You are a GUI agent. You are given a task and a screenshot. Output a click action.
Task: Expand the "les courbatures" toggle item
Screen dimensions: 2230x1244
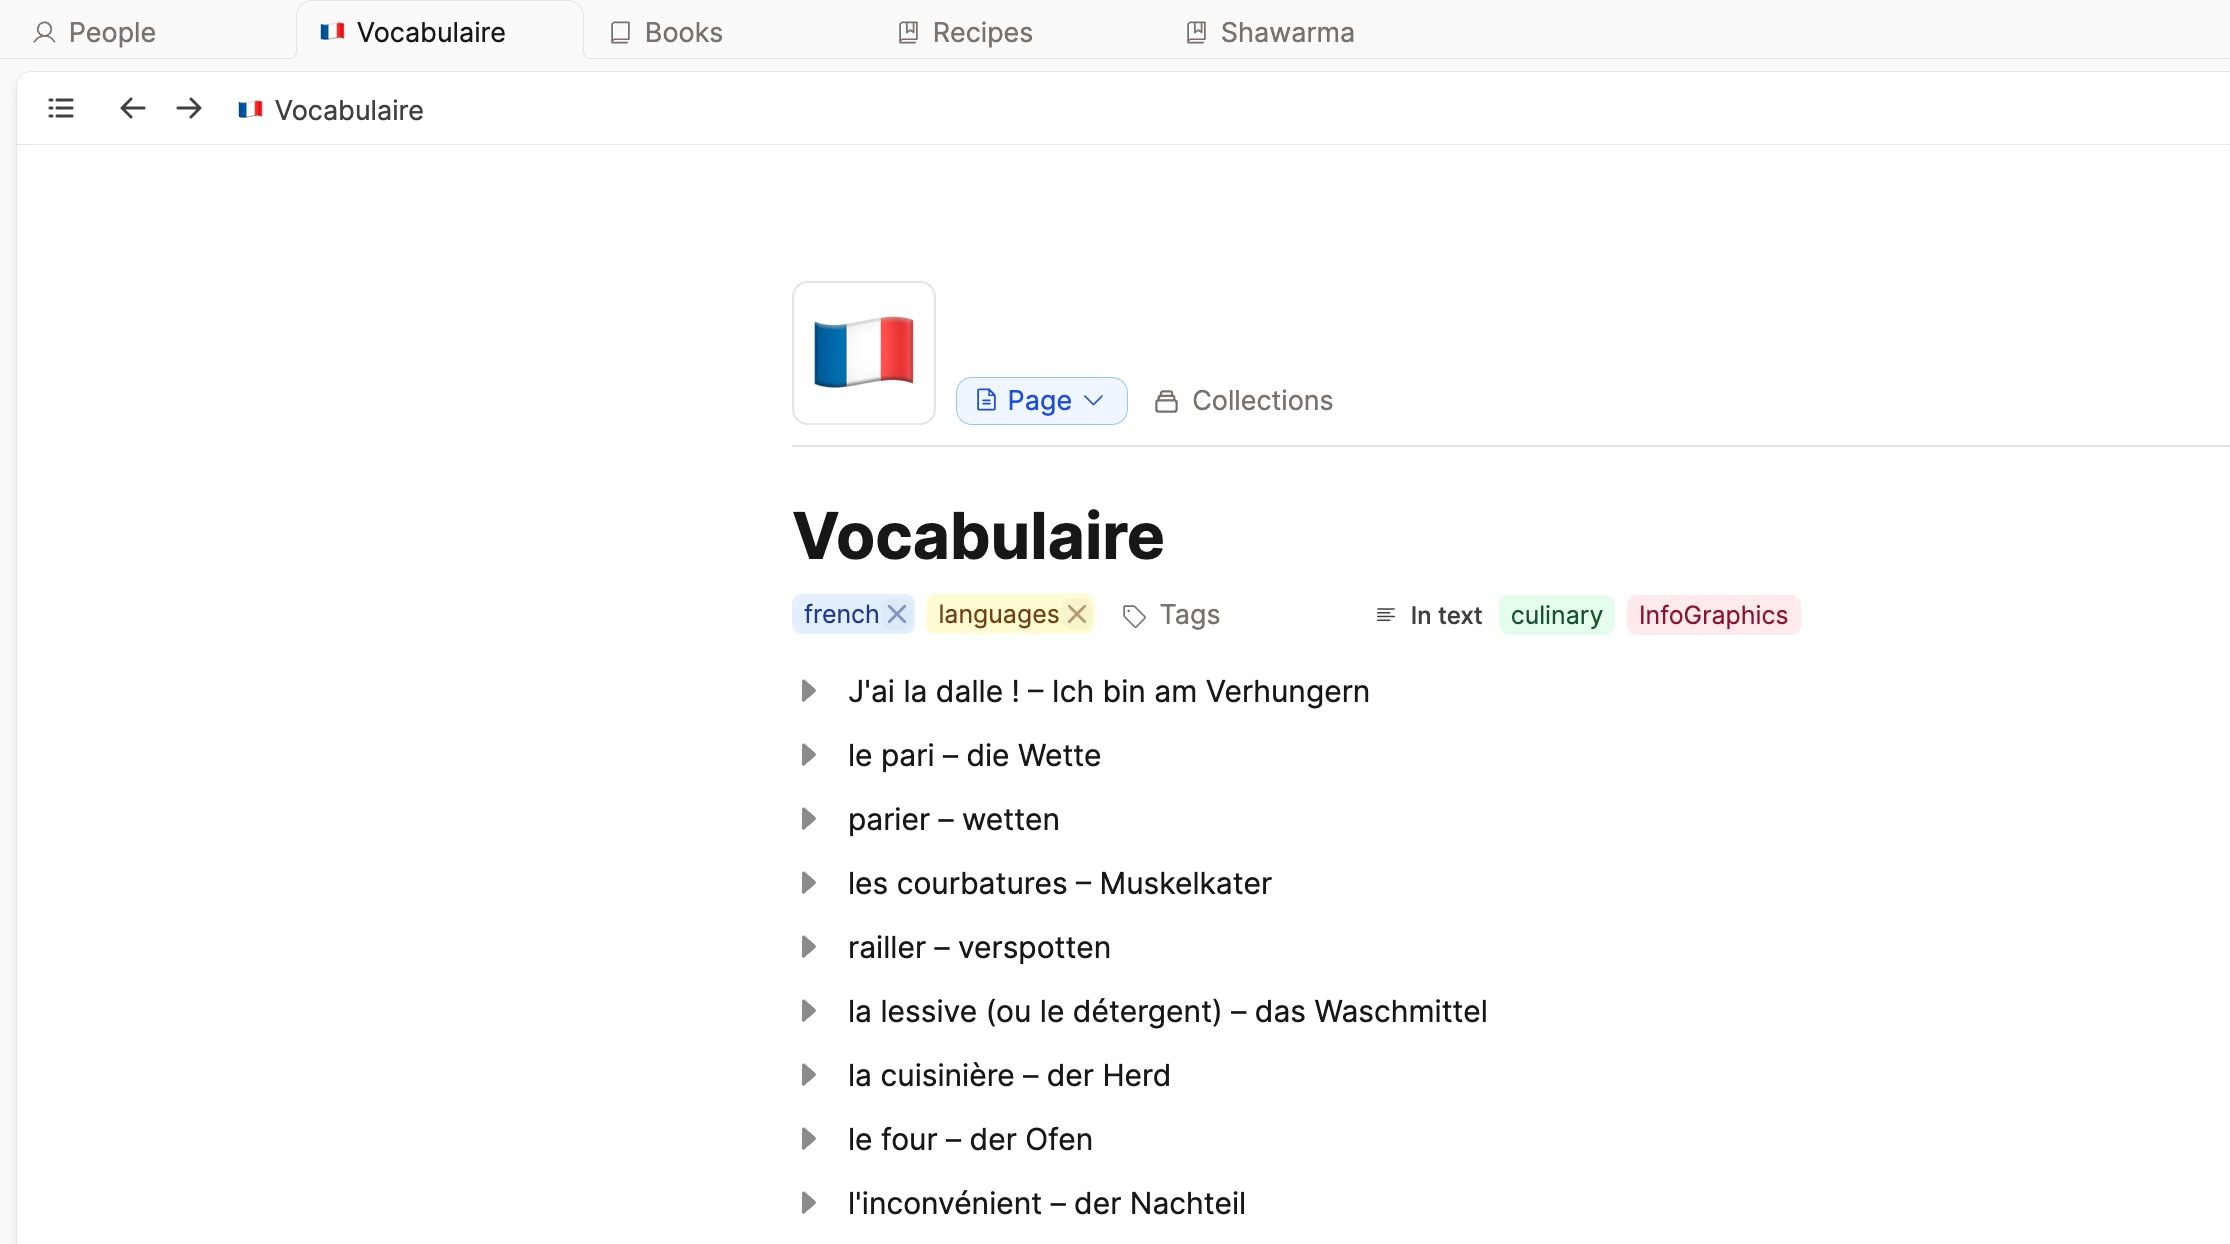808,883
